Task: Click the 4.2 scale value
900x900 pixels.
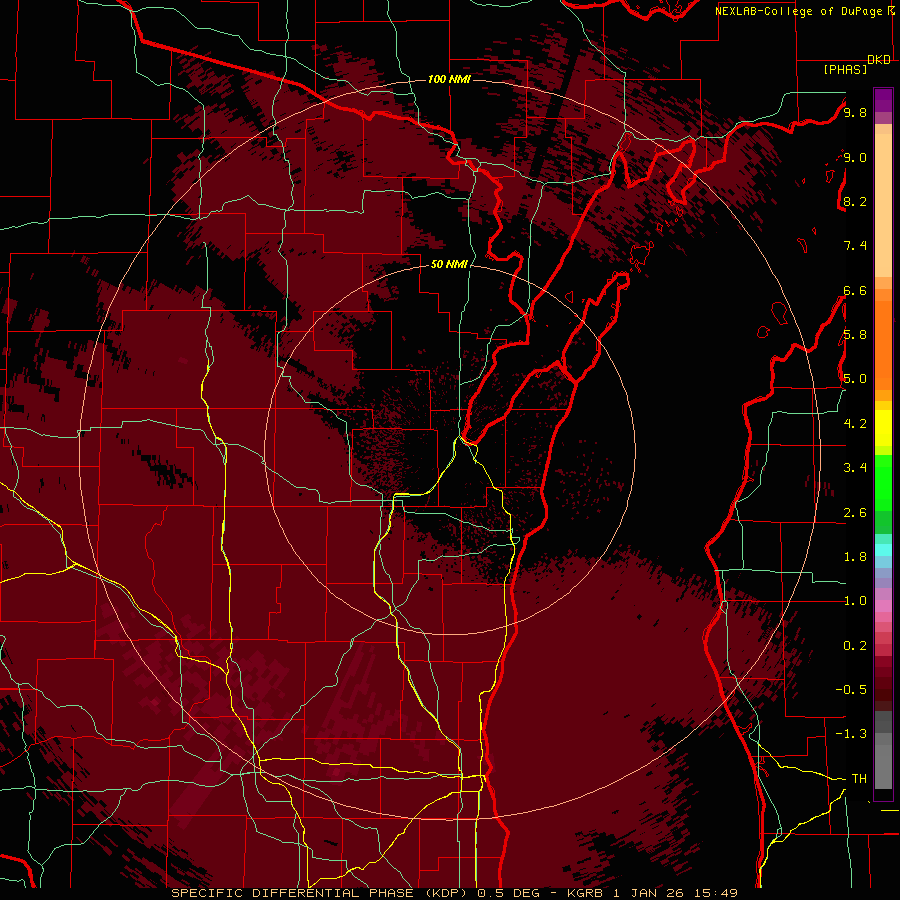Action: coord(855,424)
